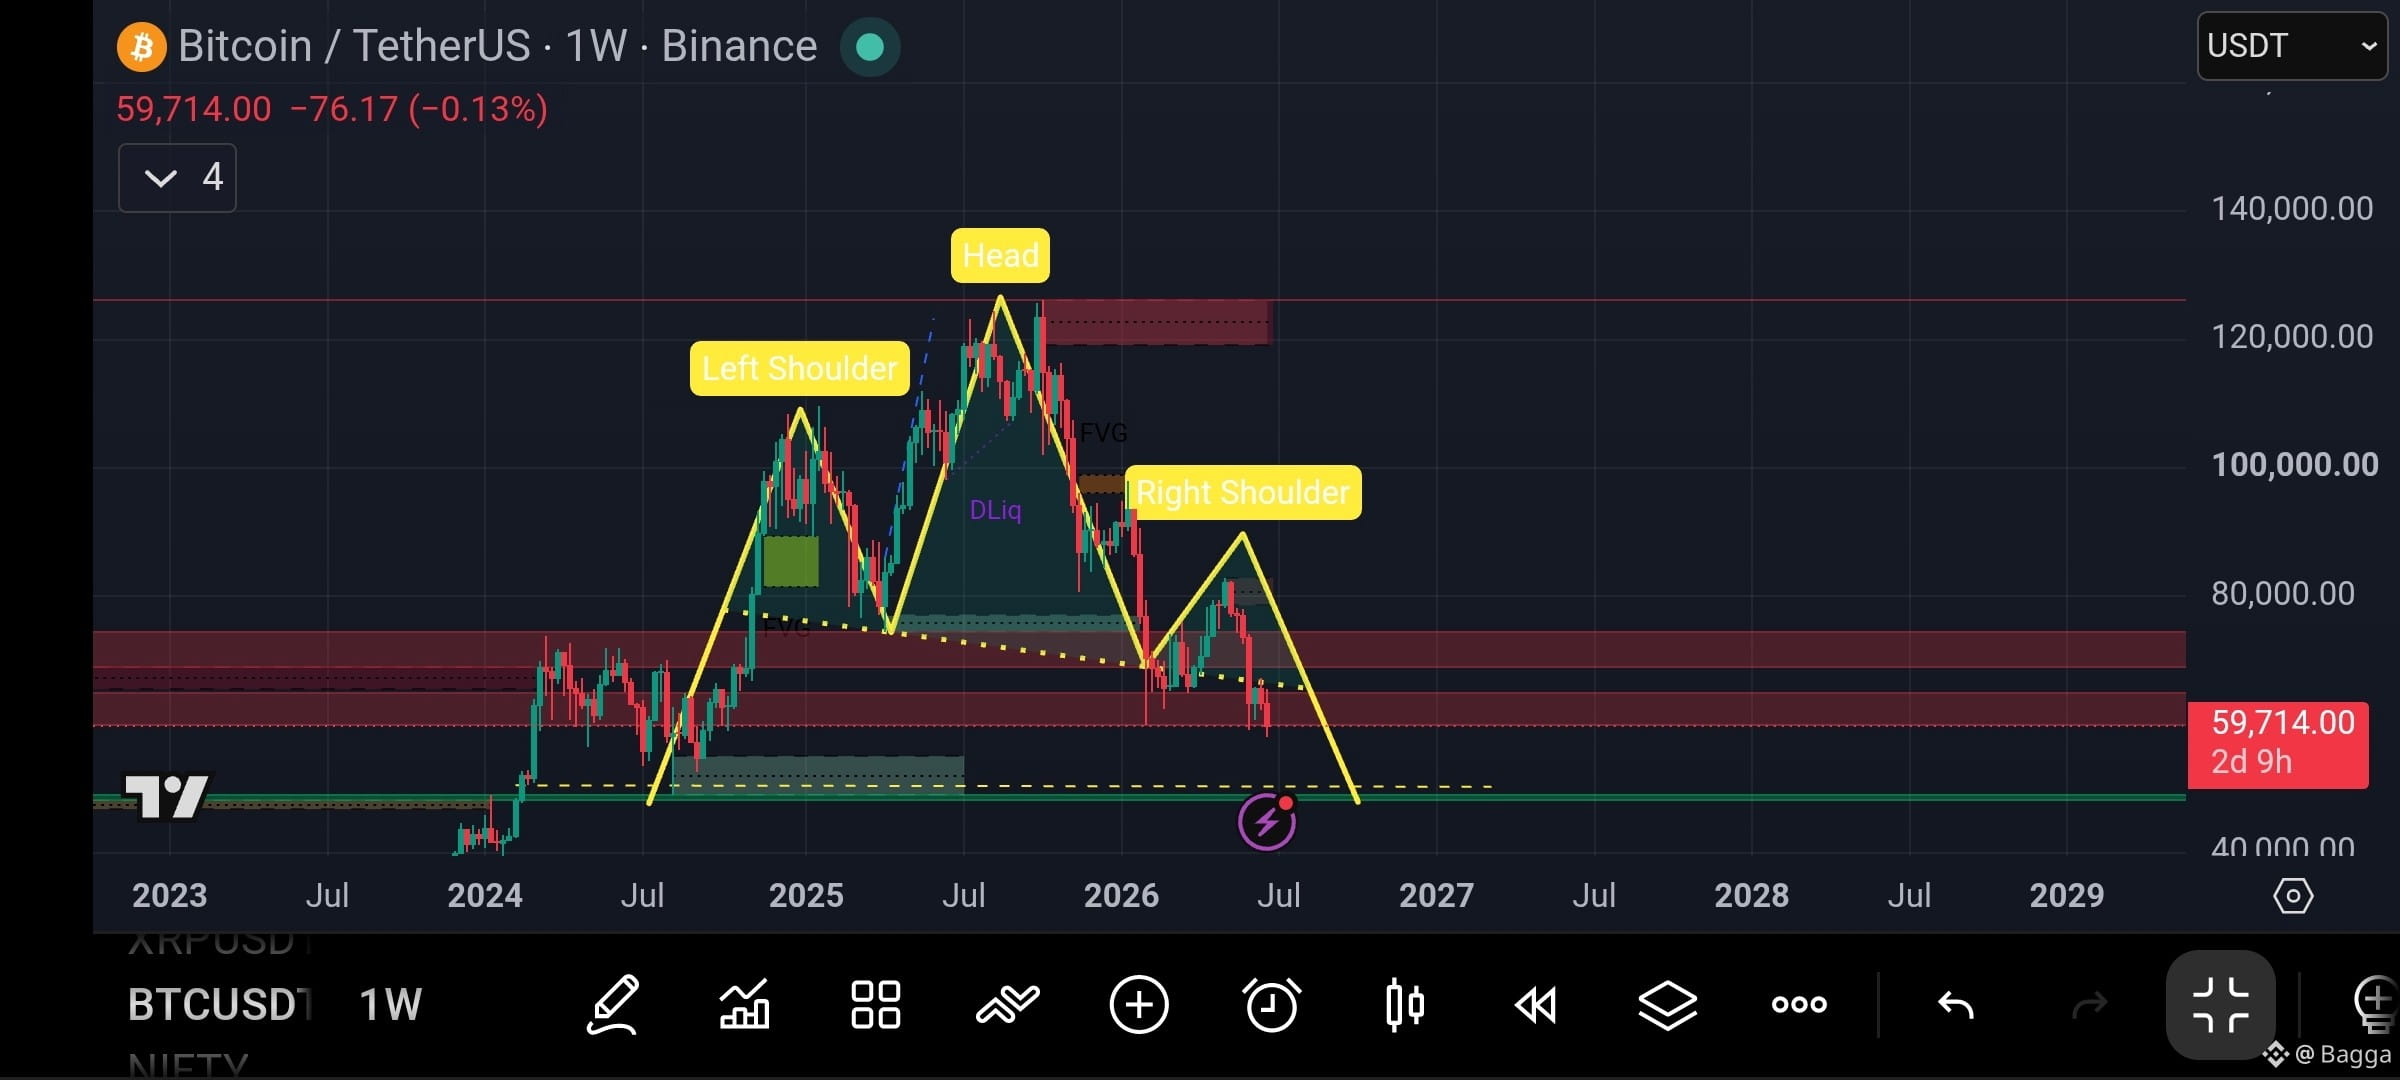This screenshot has width=2400, height=1080.
Task: Tap the 2026 time axis label
Action: coord(1121,895)
